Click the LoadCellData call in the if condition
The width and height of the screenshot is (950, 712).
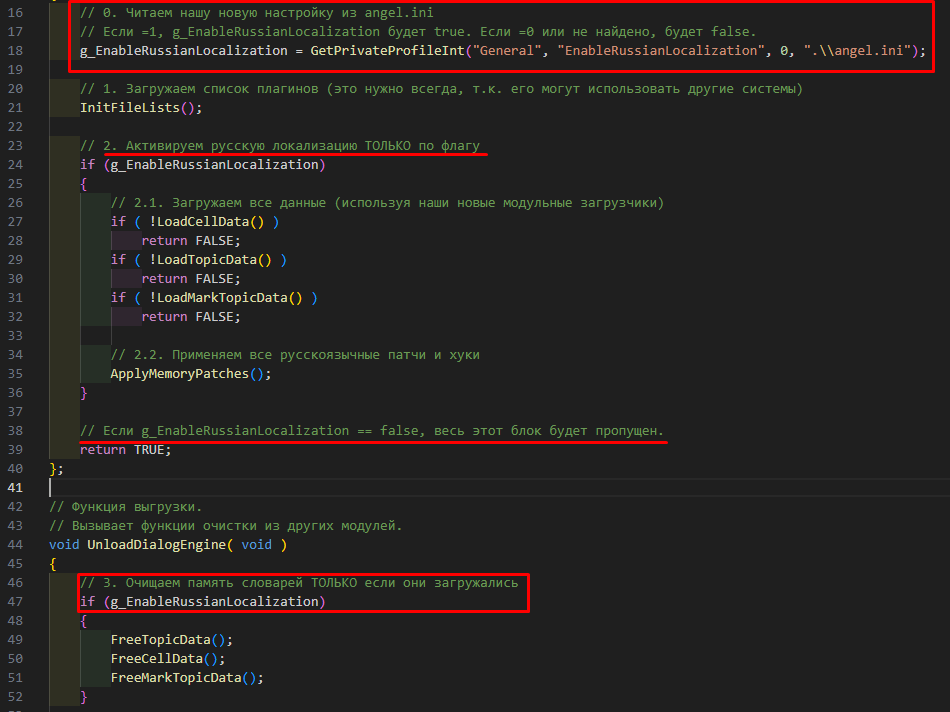click(210, 222)
